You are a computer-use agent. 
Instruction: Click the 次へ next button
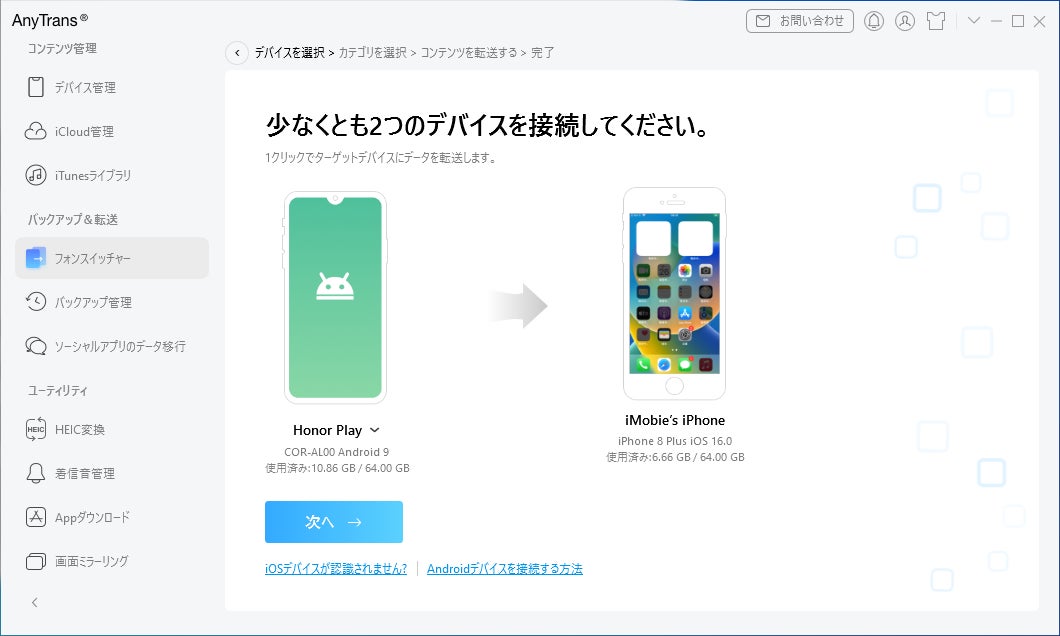(x=333, y=521)
